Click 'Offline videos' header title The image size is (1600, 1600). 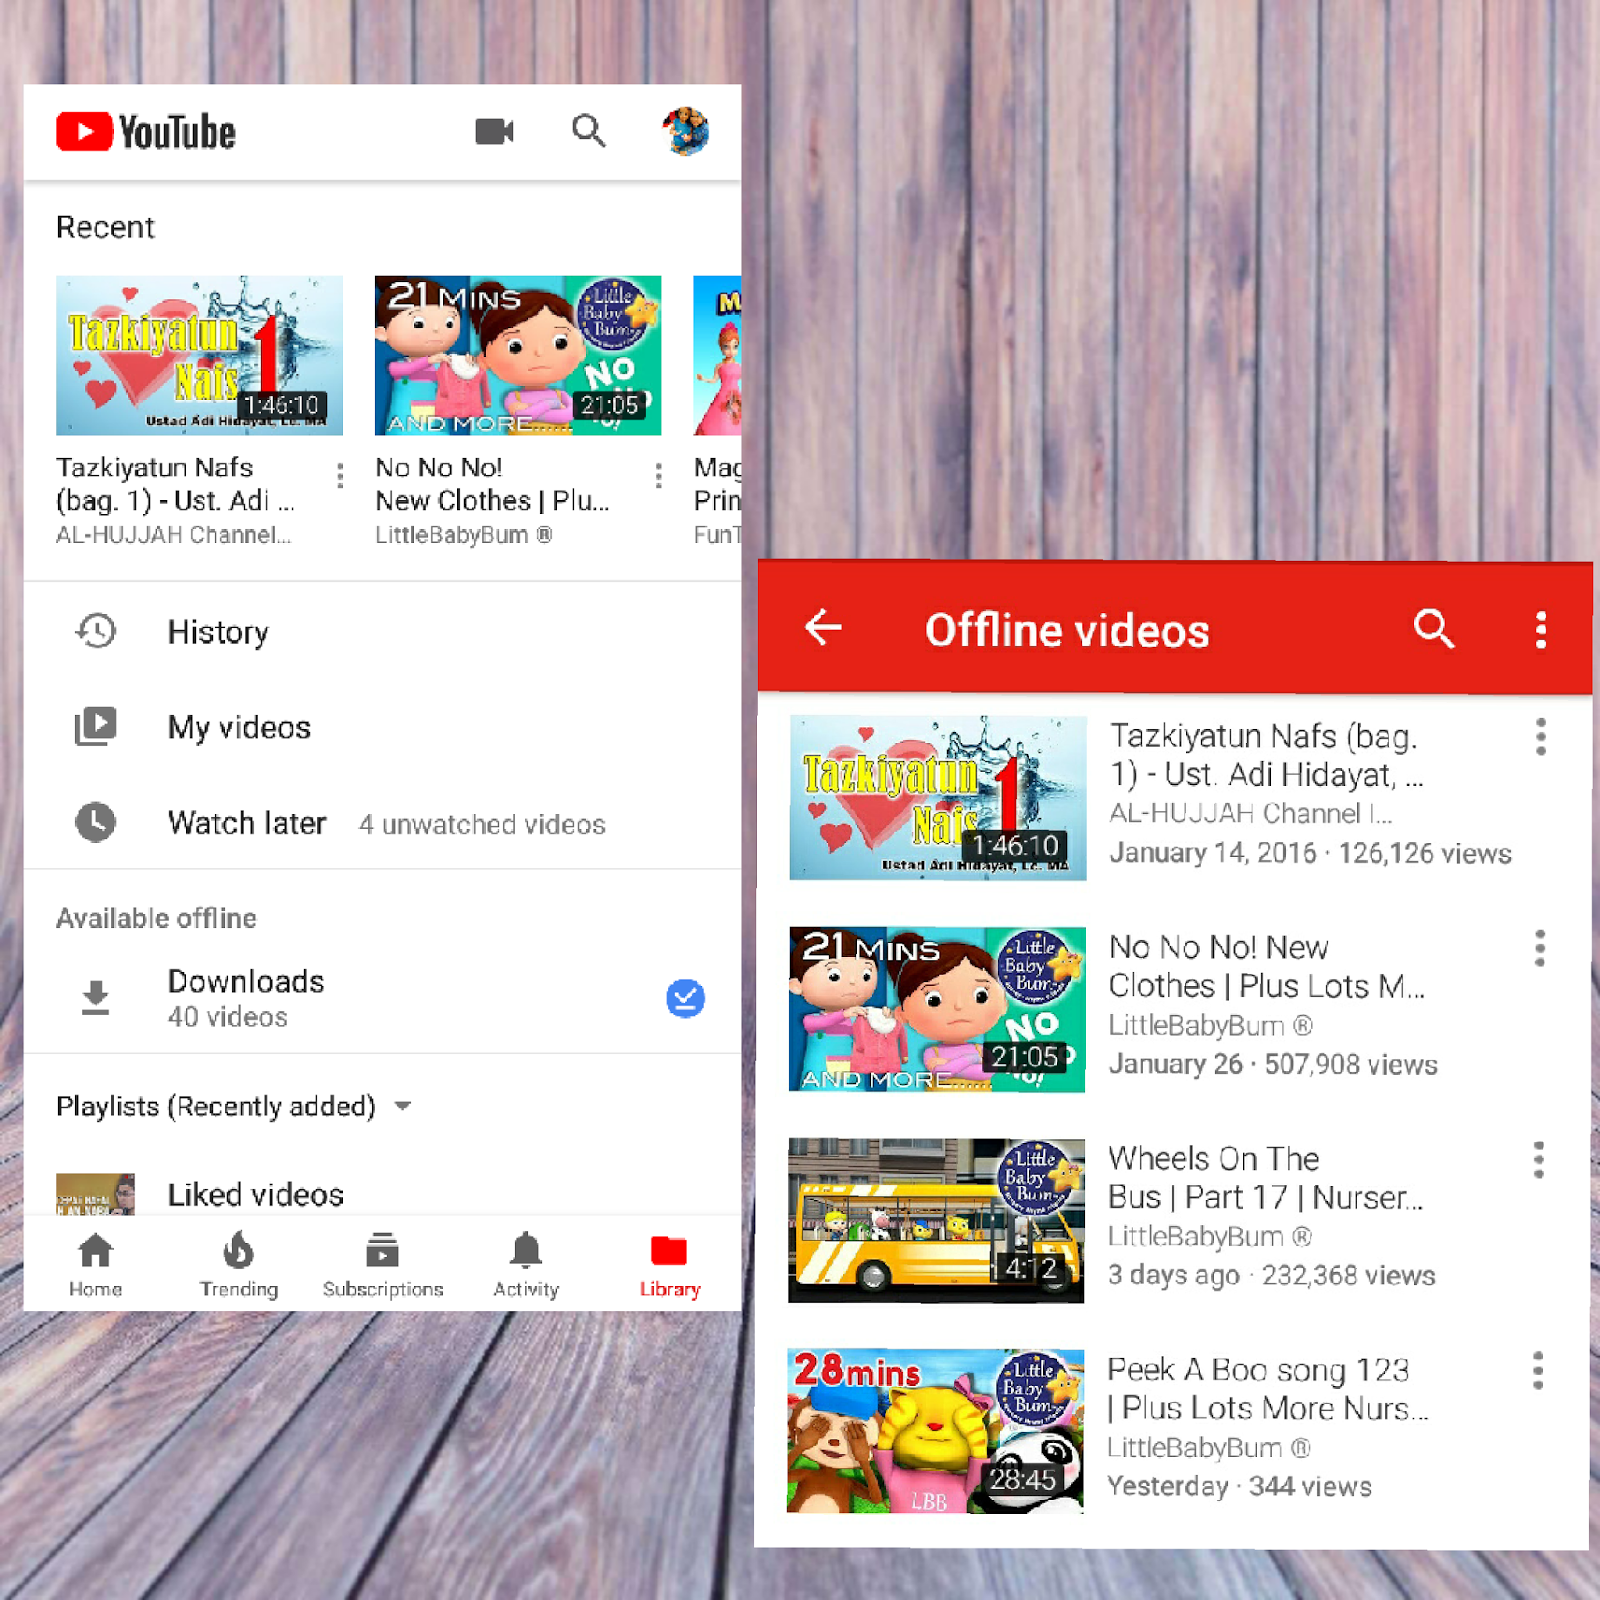[1067, 630]
